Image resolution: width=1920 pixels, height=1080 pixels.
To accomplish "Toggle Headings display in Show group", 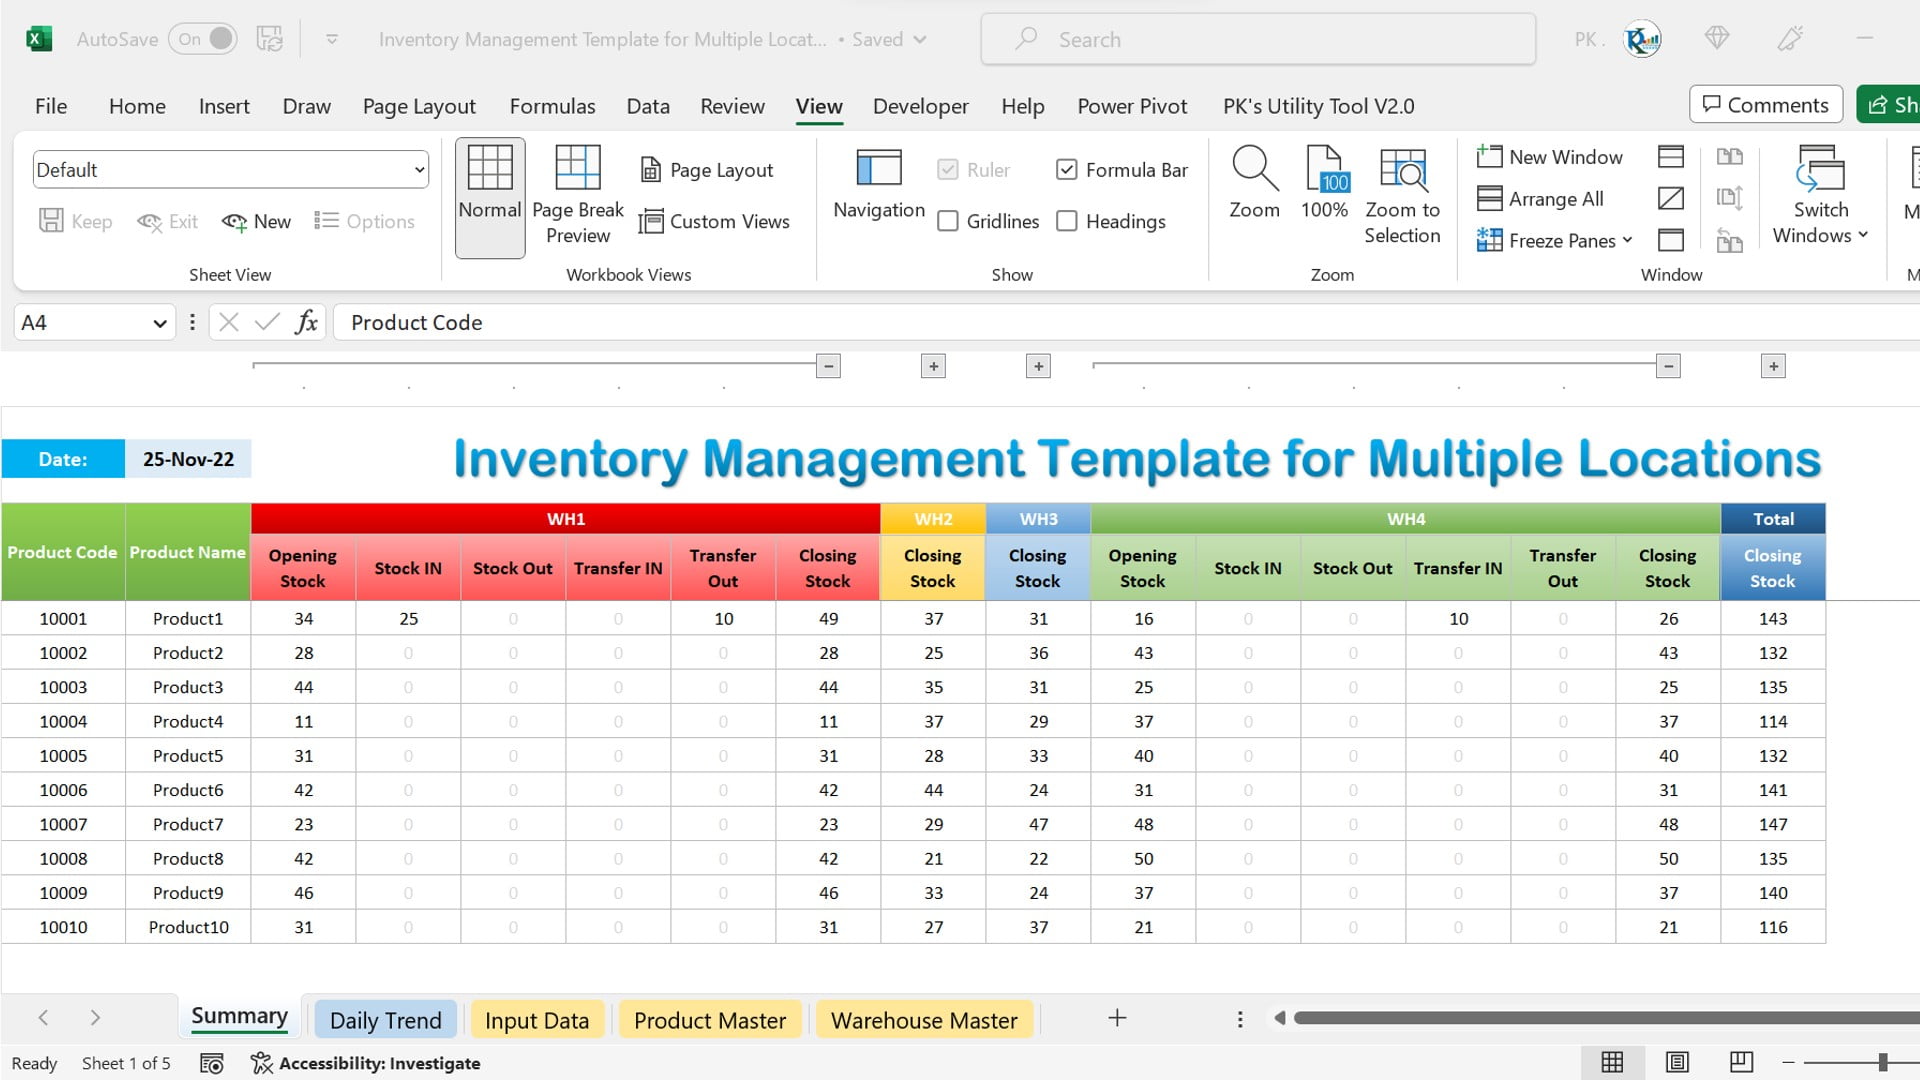I will coord(1069,220).
